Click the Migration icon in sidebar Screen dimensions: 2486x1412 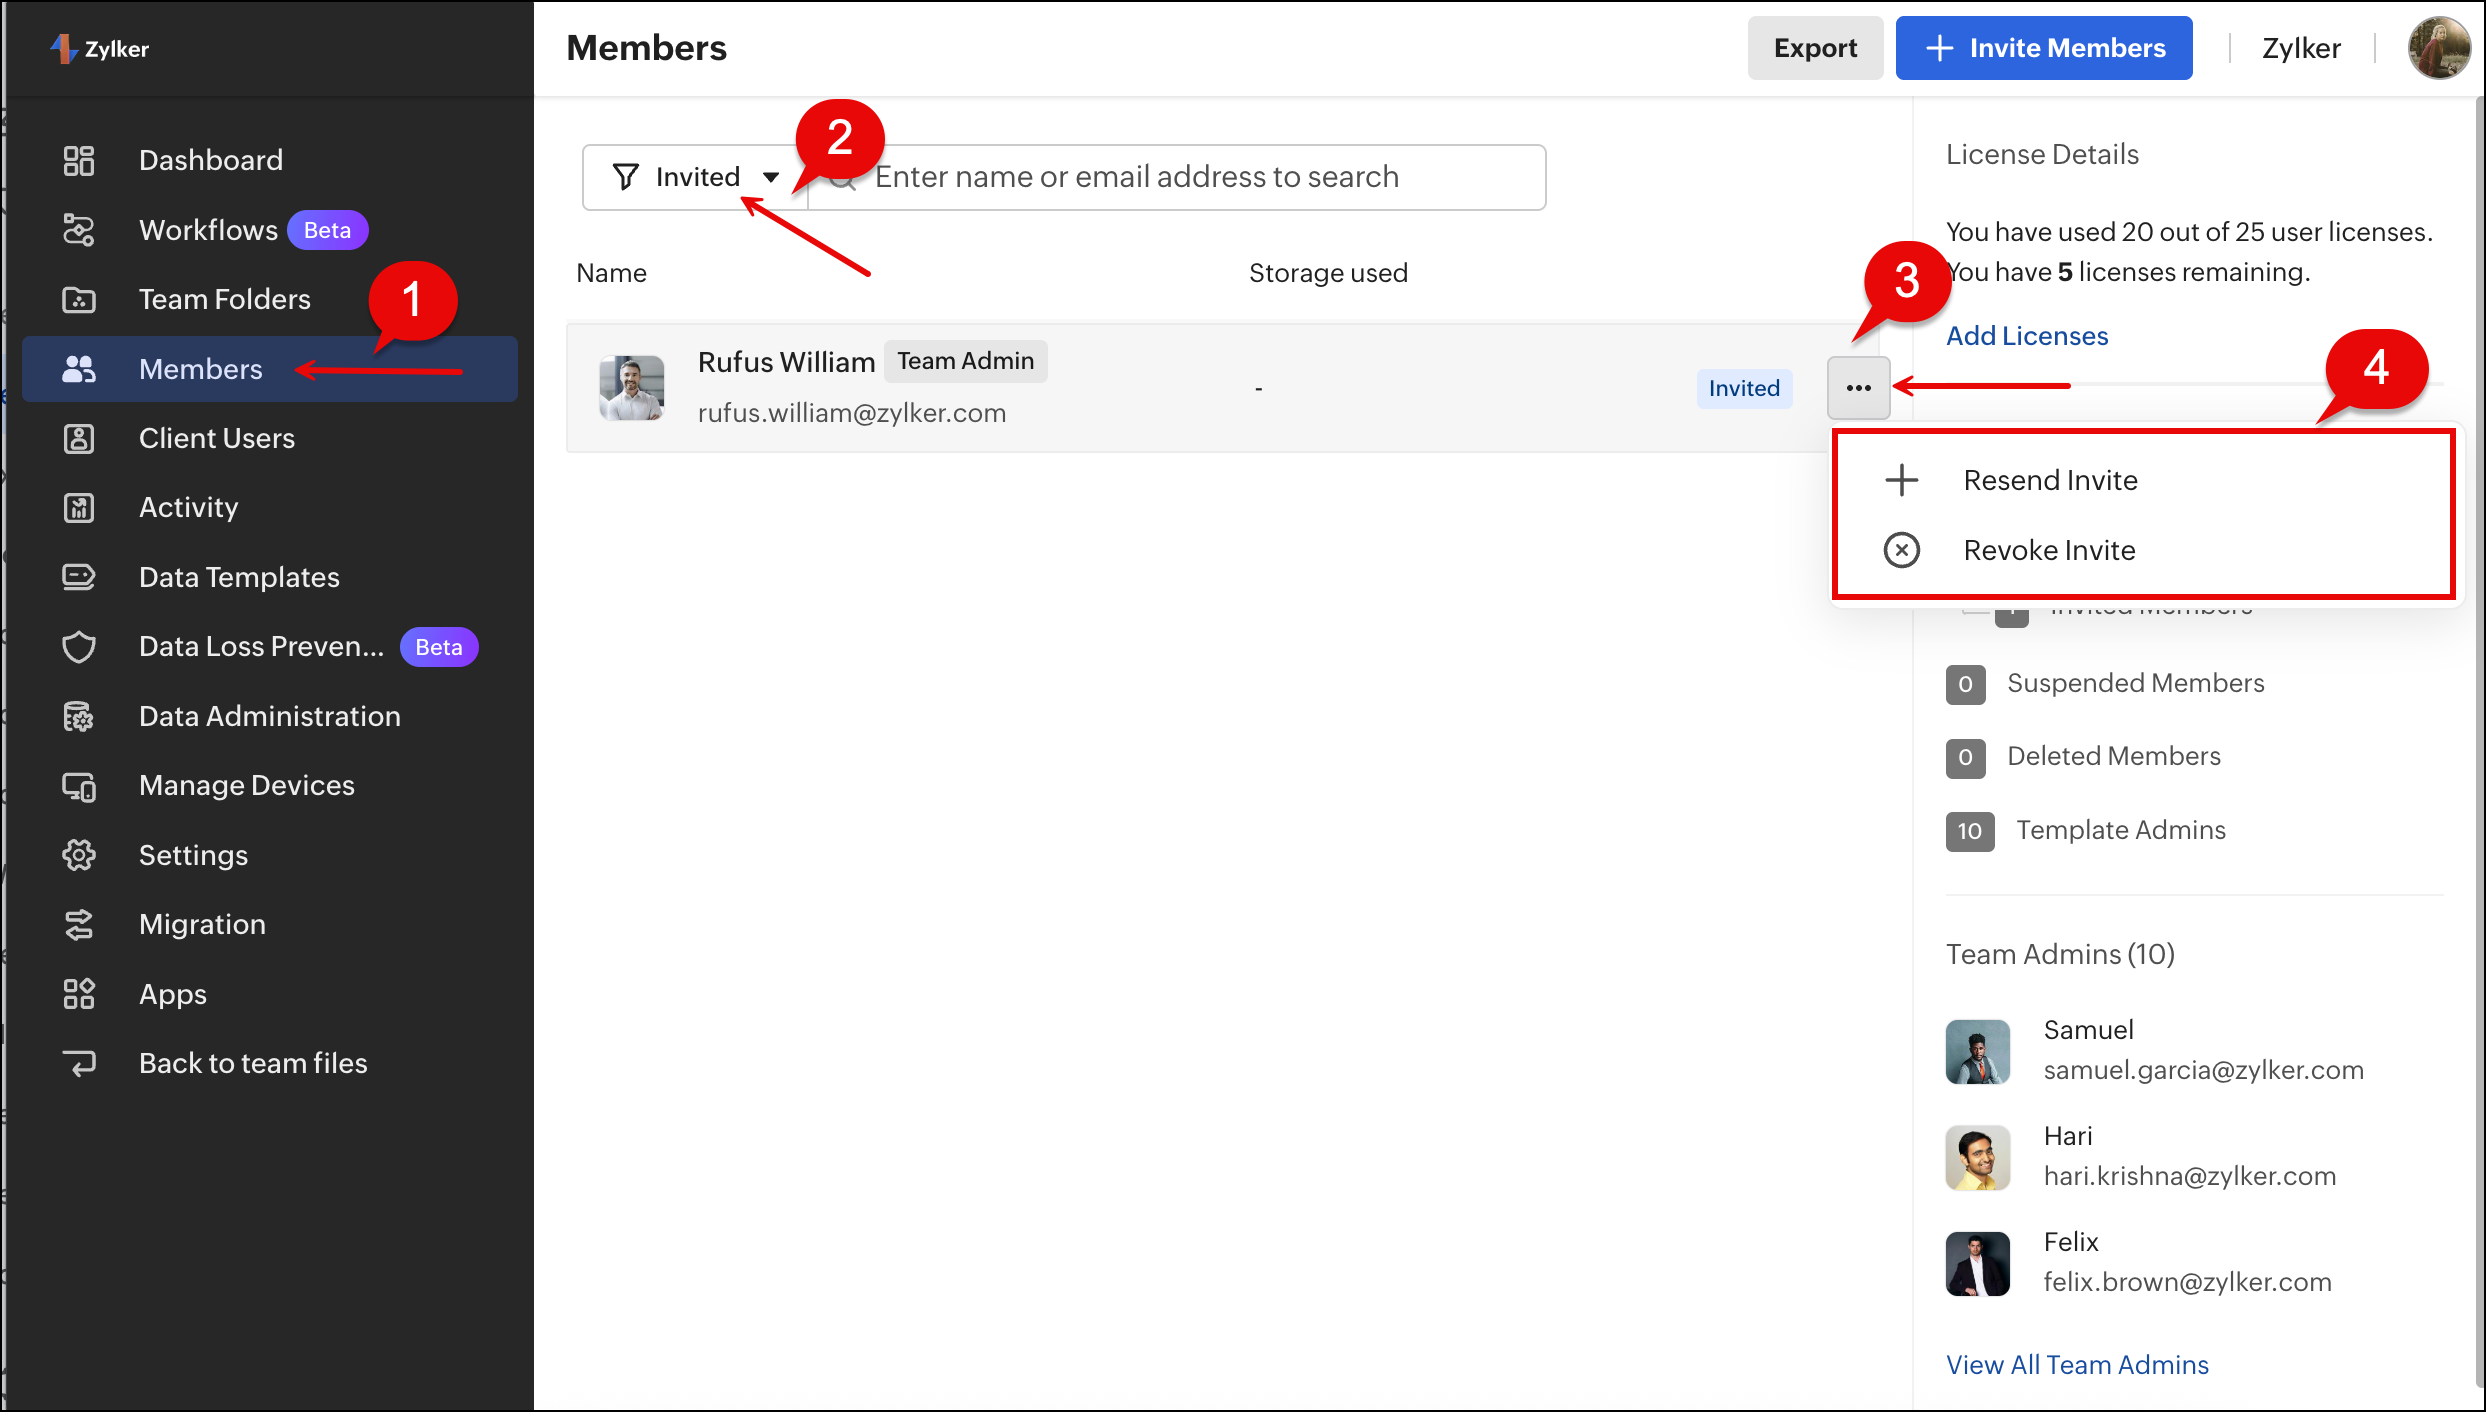tap(79, 925)
